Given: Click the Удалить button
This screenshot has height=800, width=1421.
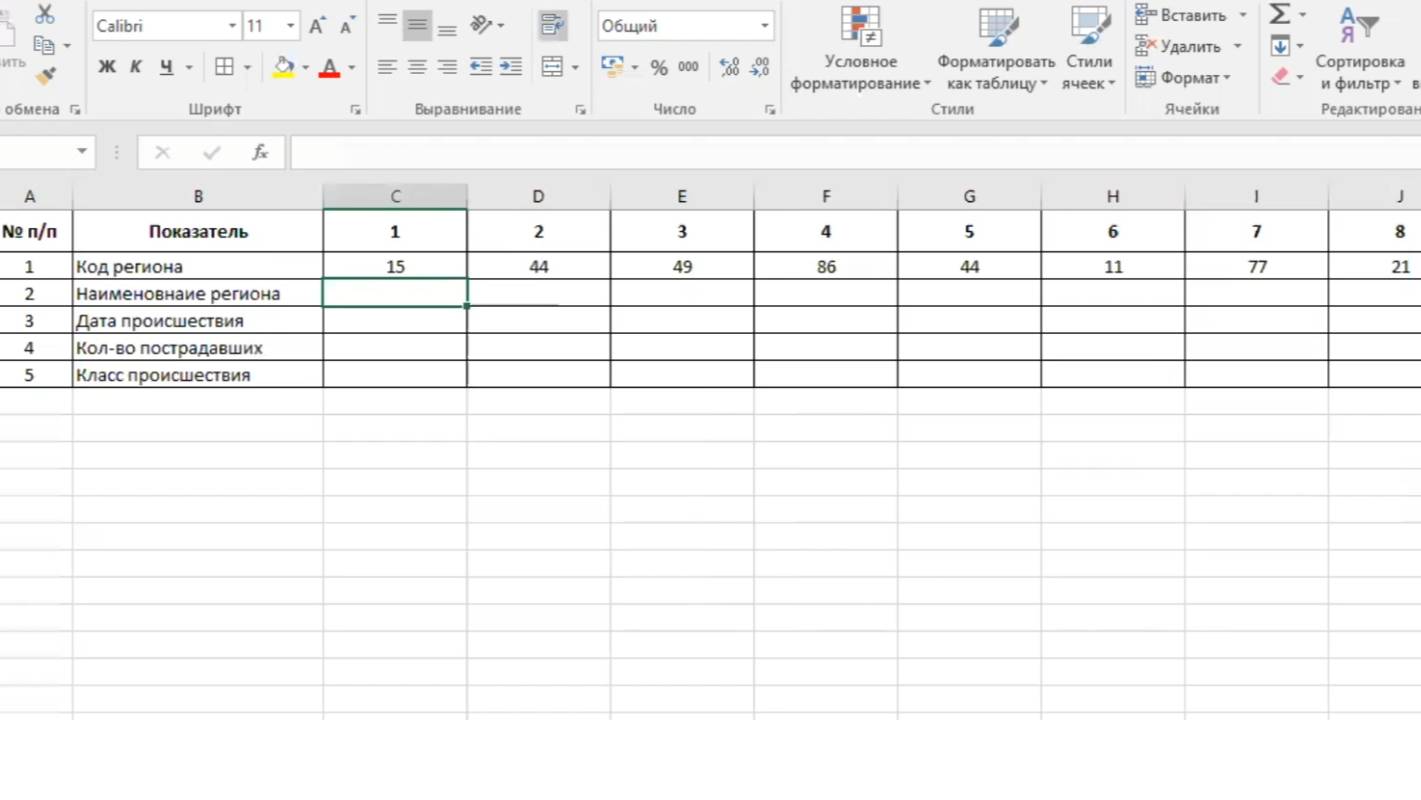Looking at the screenshot, I should (x=1178, y=46).
